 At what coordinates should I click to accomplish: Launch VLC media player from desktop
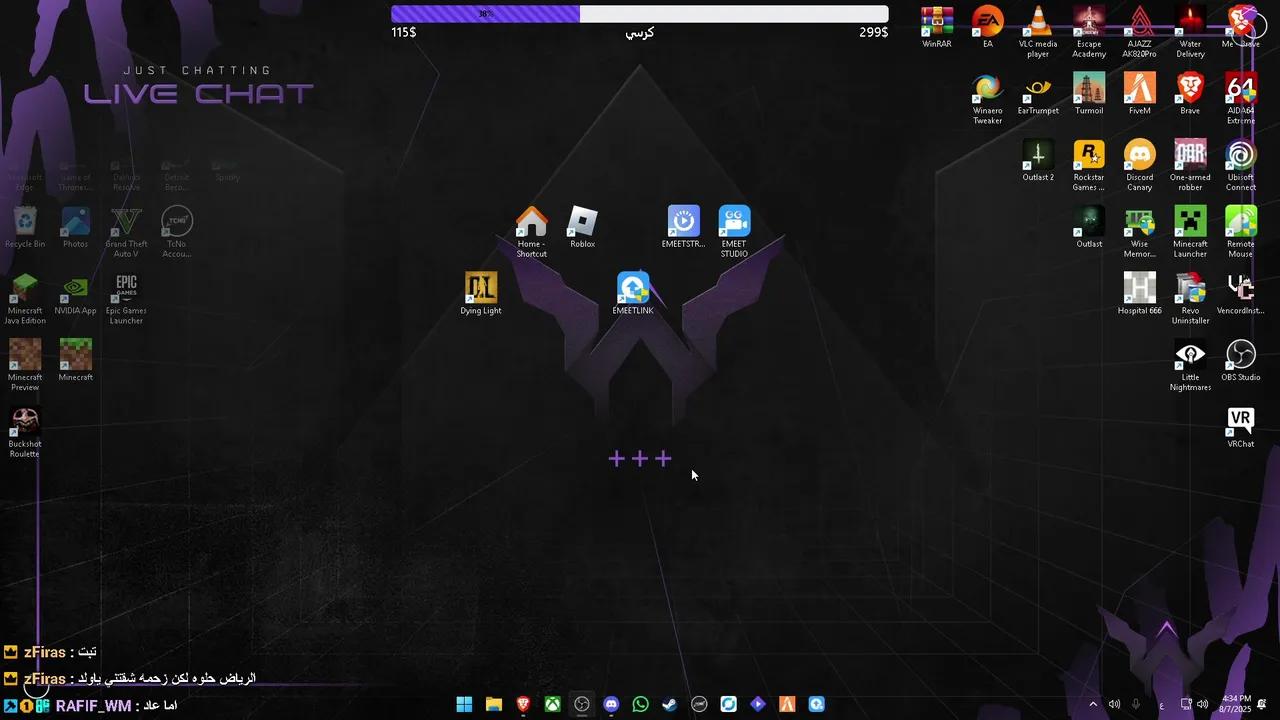point(1038,32)
